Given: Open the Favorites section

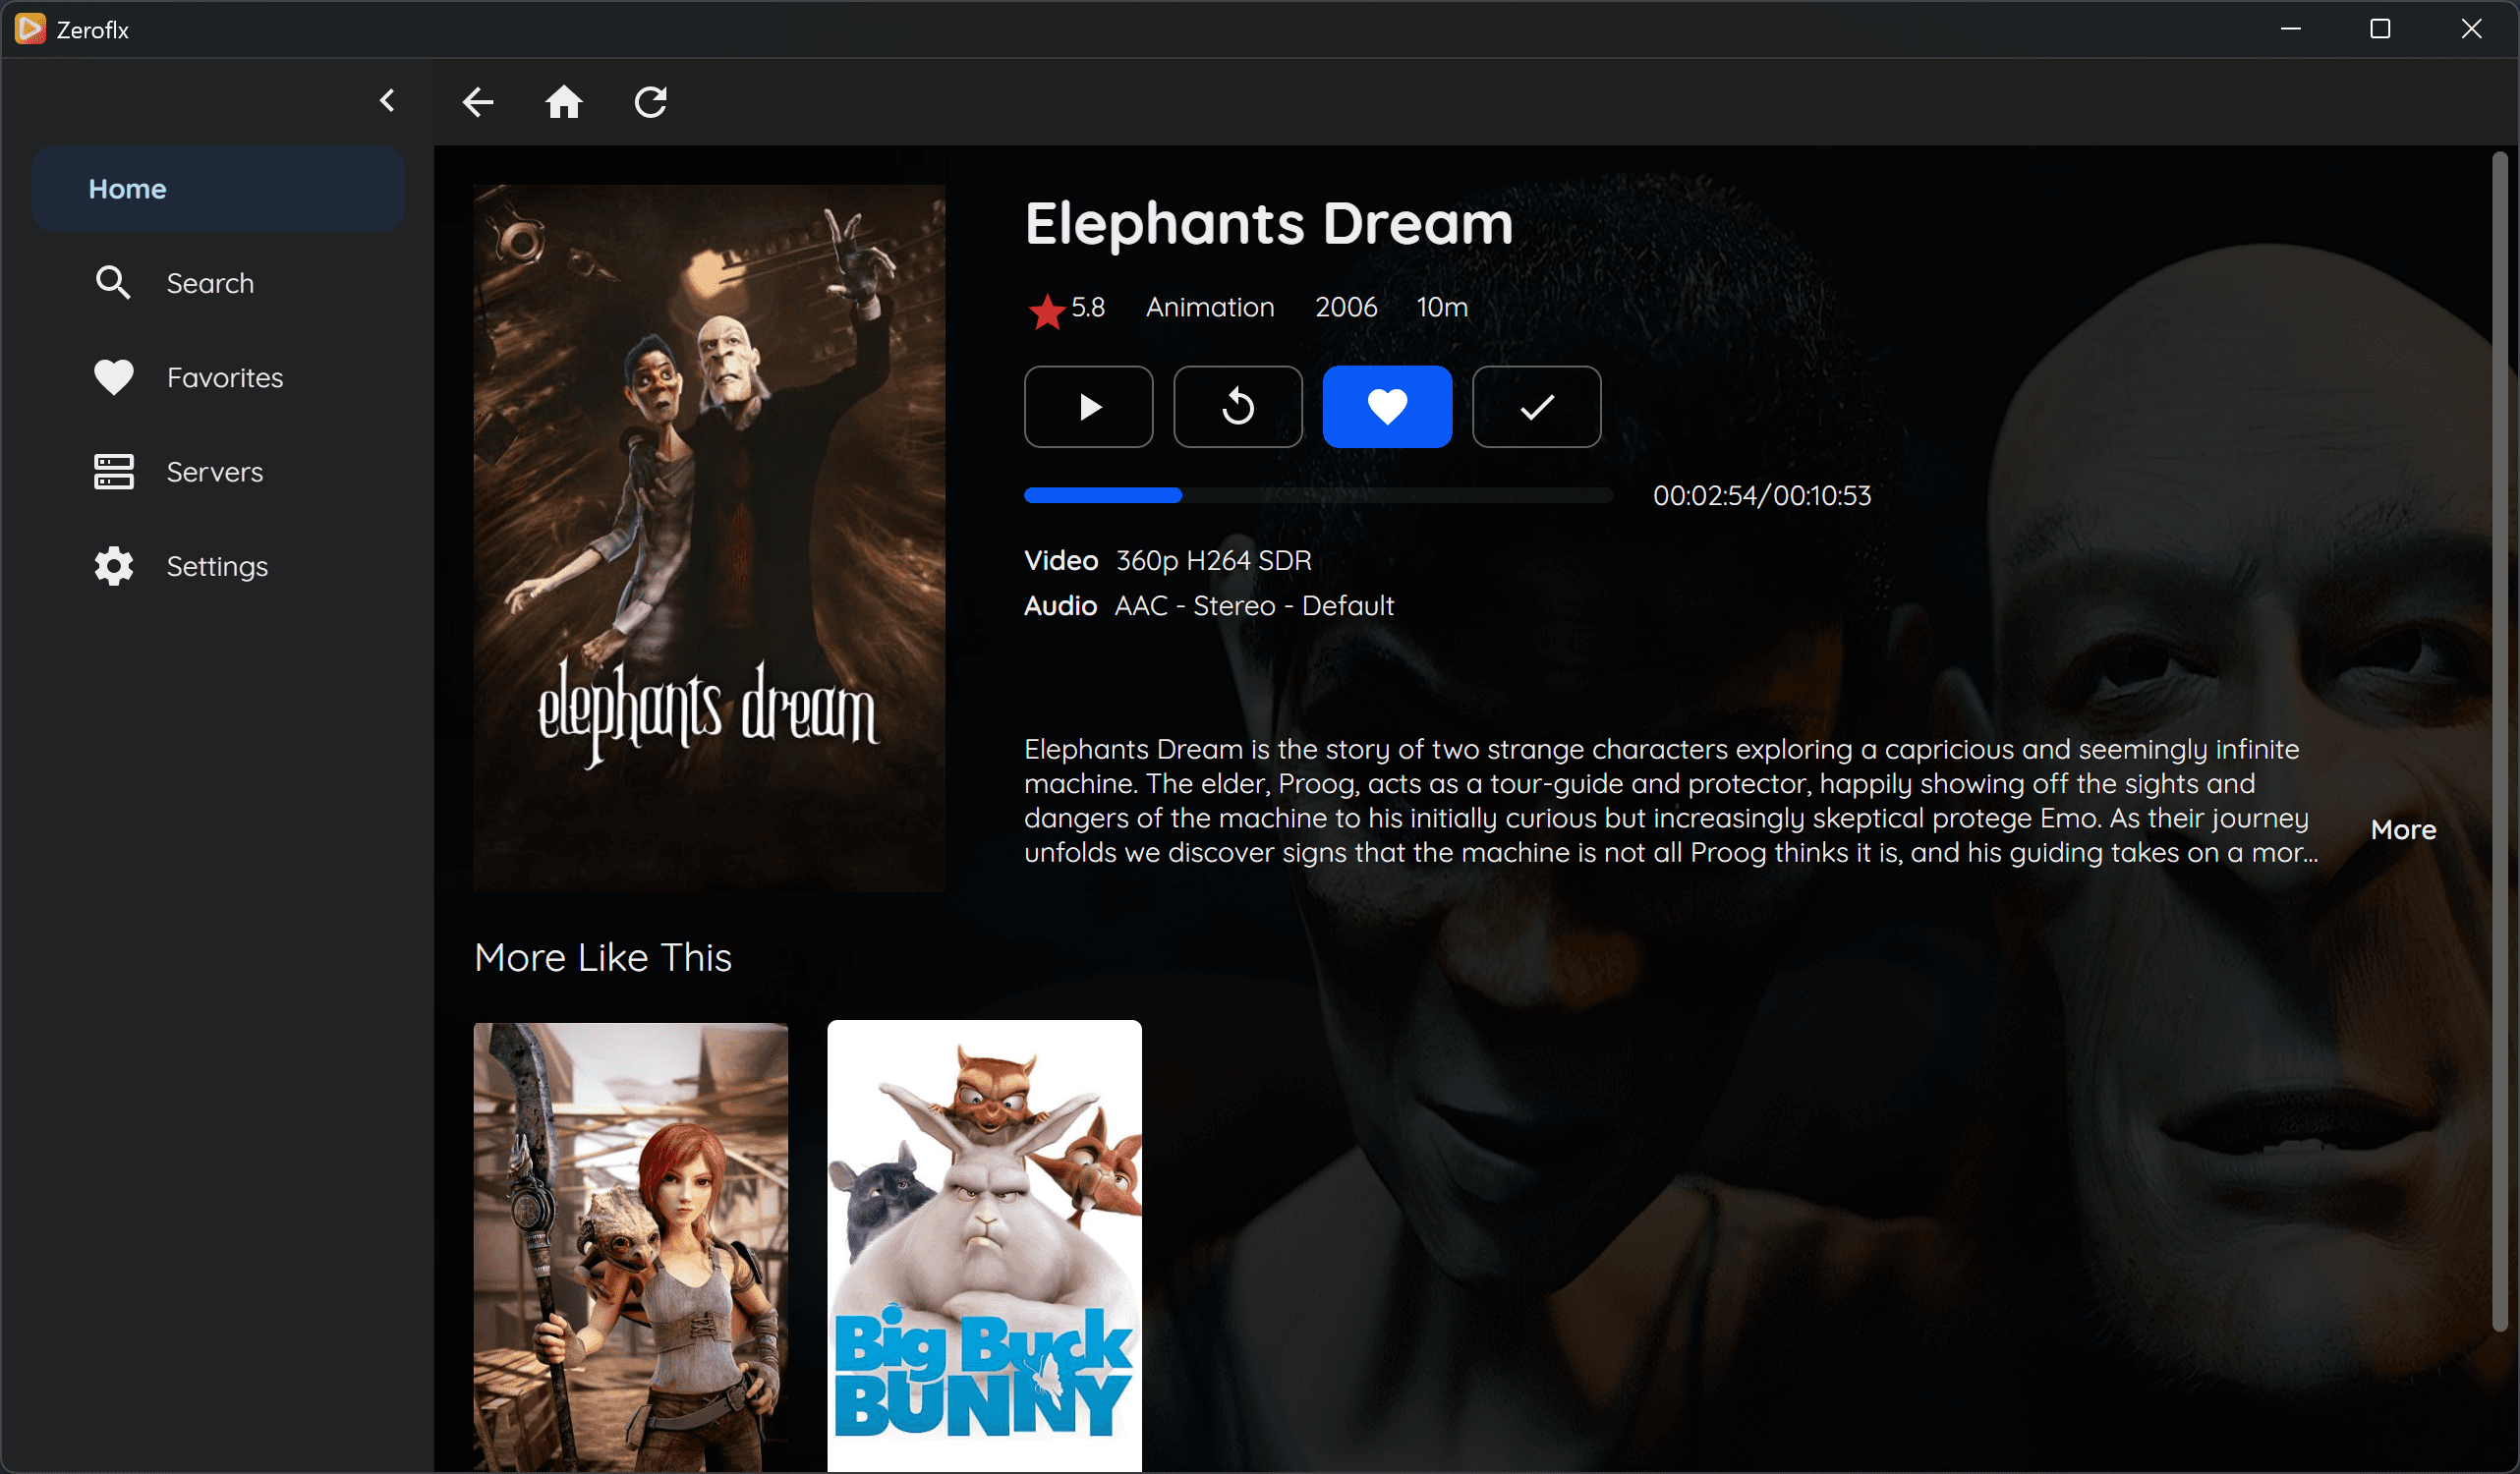Looking at the screenshot, I should pyautogui.click(x=224, y=378).
